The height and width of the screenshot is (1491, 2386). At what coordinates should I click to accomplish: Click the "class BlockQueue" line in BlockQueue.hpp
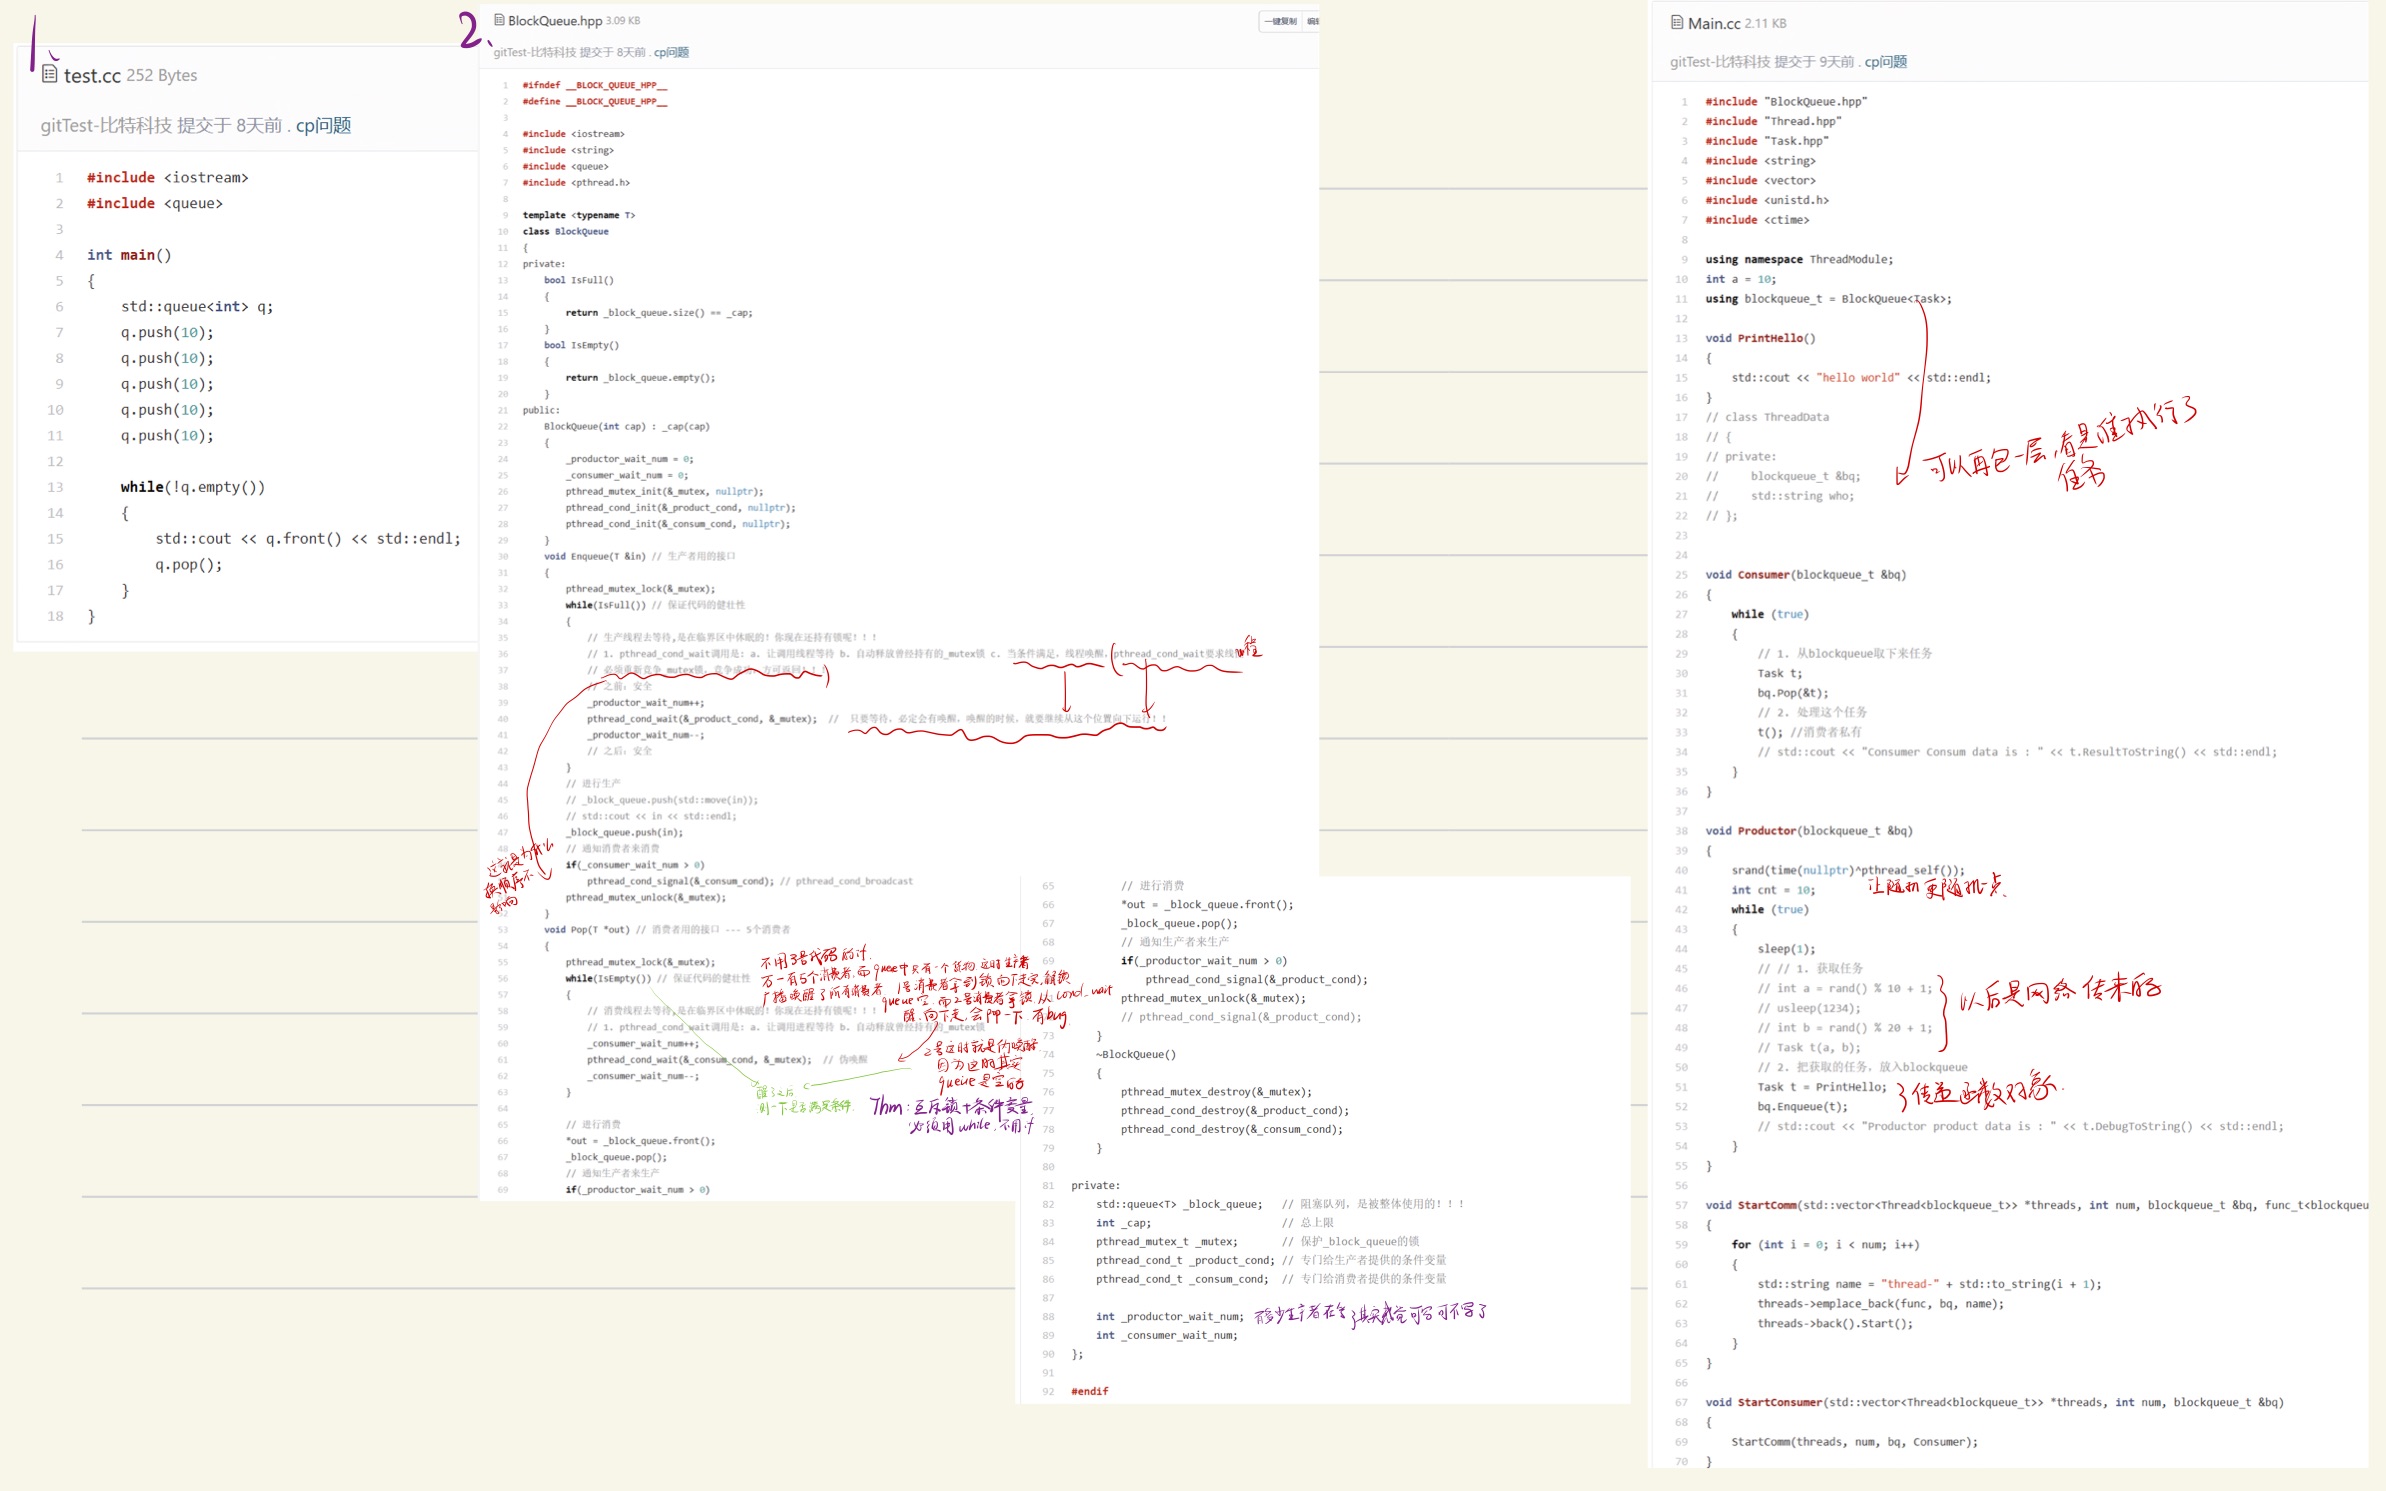click(x=565, y=231)
